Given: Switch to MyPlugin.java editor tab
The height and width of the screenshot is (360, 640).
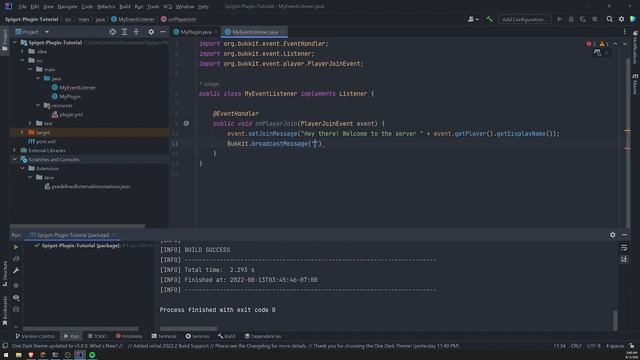Looking at the screenshot, I should coord(196,32).
